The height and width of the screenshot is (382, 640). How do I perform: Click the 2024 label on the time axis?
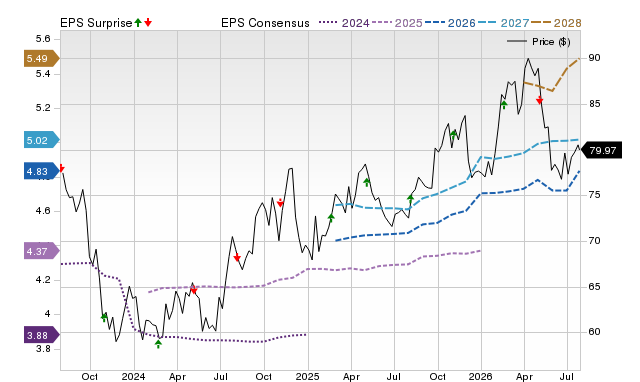(x=133, y=376)
